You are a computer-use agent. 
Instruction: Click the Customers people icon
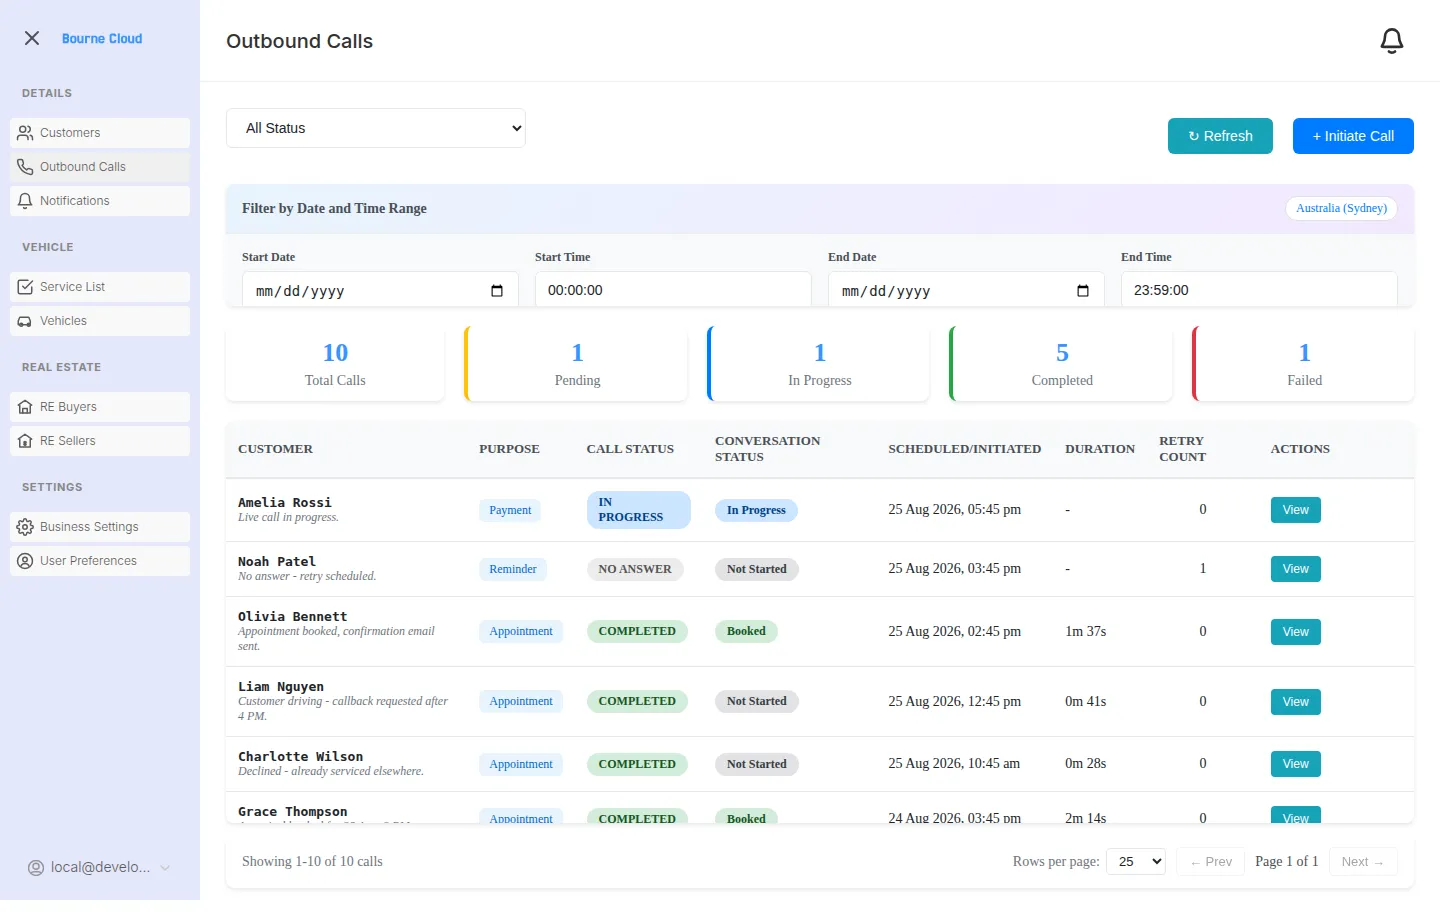pos(25,133)
